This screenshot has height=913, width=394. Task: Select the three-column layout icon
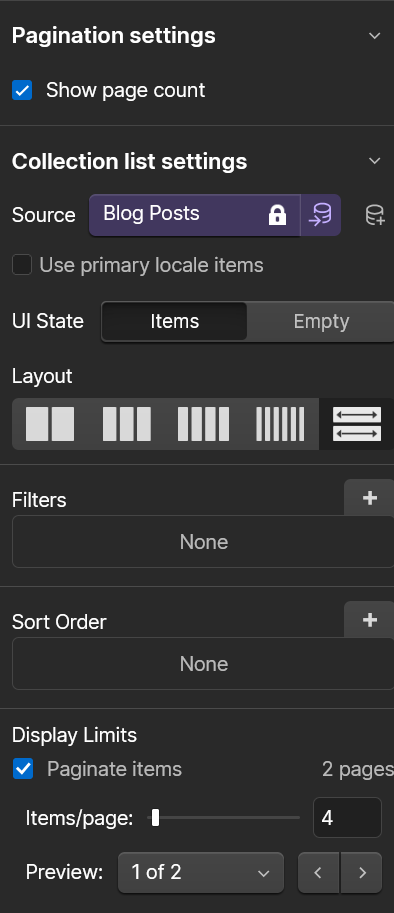127,424
